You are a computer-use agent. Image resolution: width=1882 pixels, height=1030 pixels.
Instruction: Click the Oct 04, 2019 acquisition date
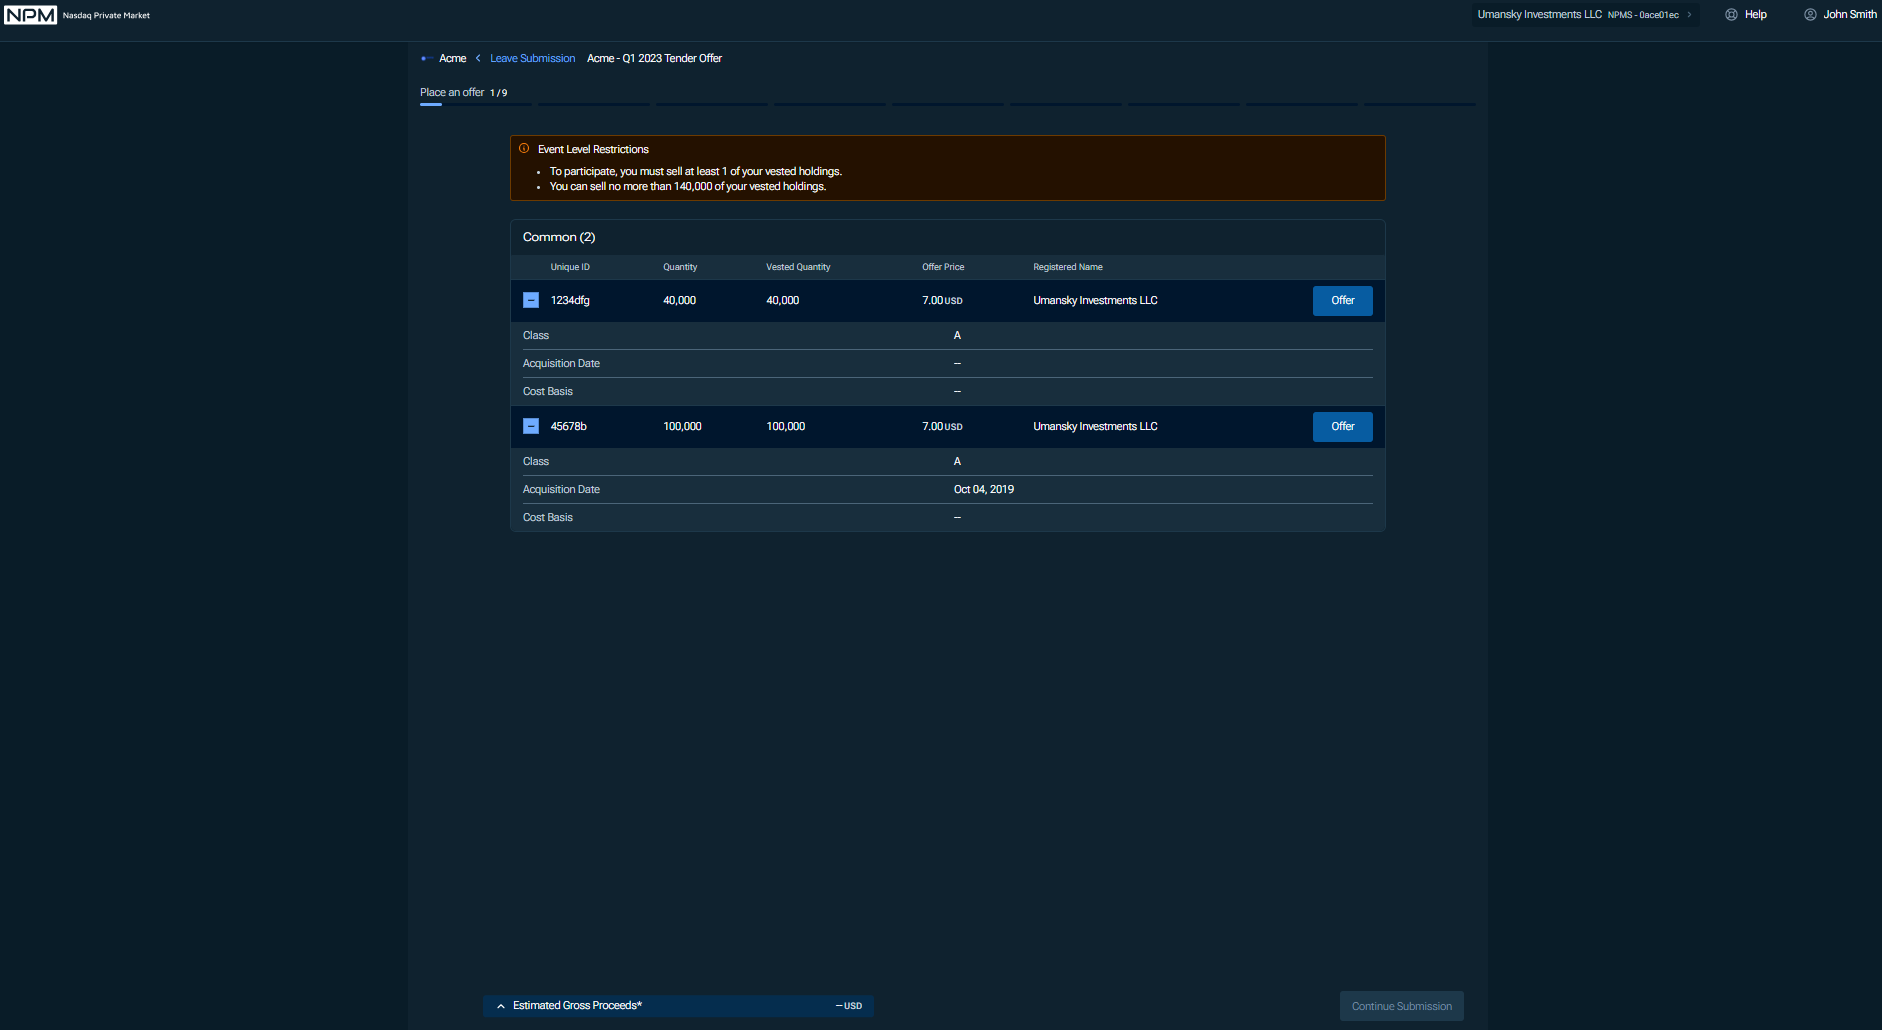(984, 490)
